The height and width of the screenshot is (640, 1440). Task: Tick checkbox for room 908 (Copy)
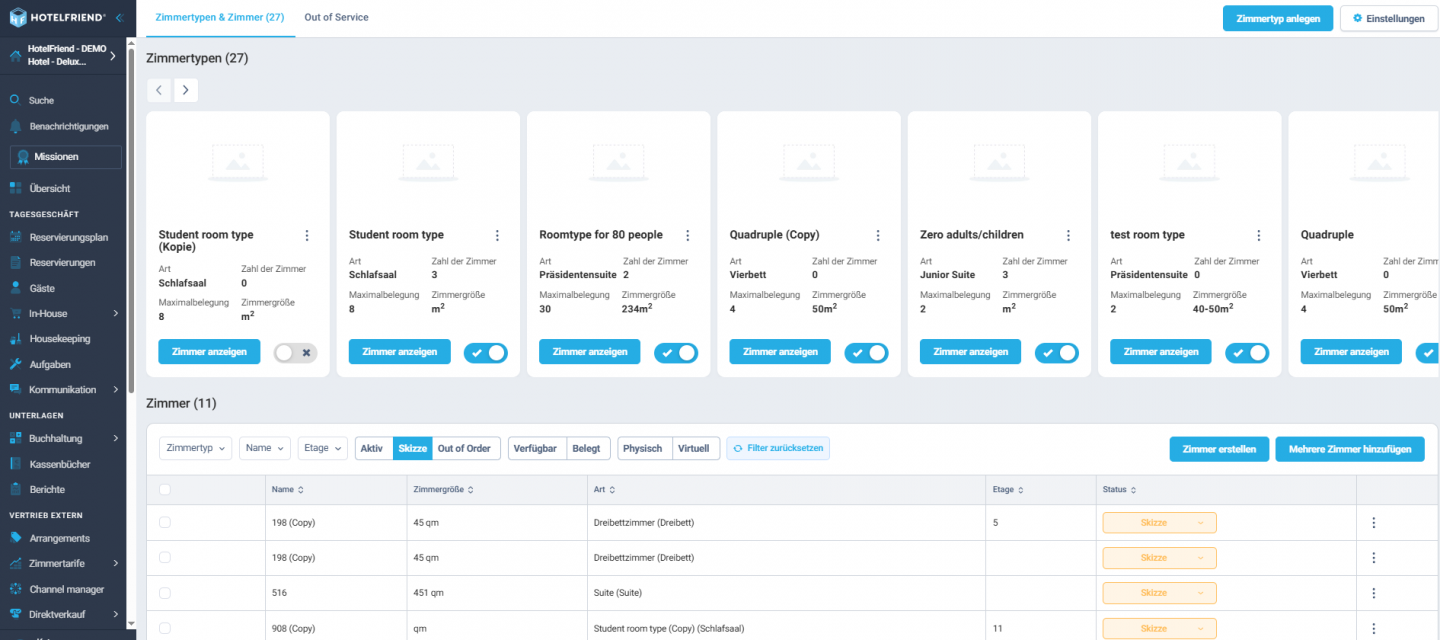point(165,628)
